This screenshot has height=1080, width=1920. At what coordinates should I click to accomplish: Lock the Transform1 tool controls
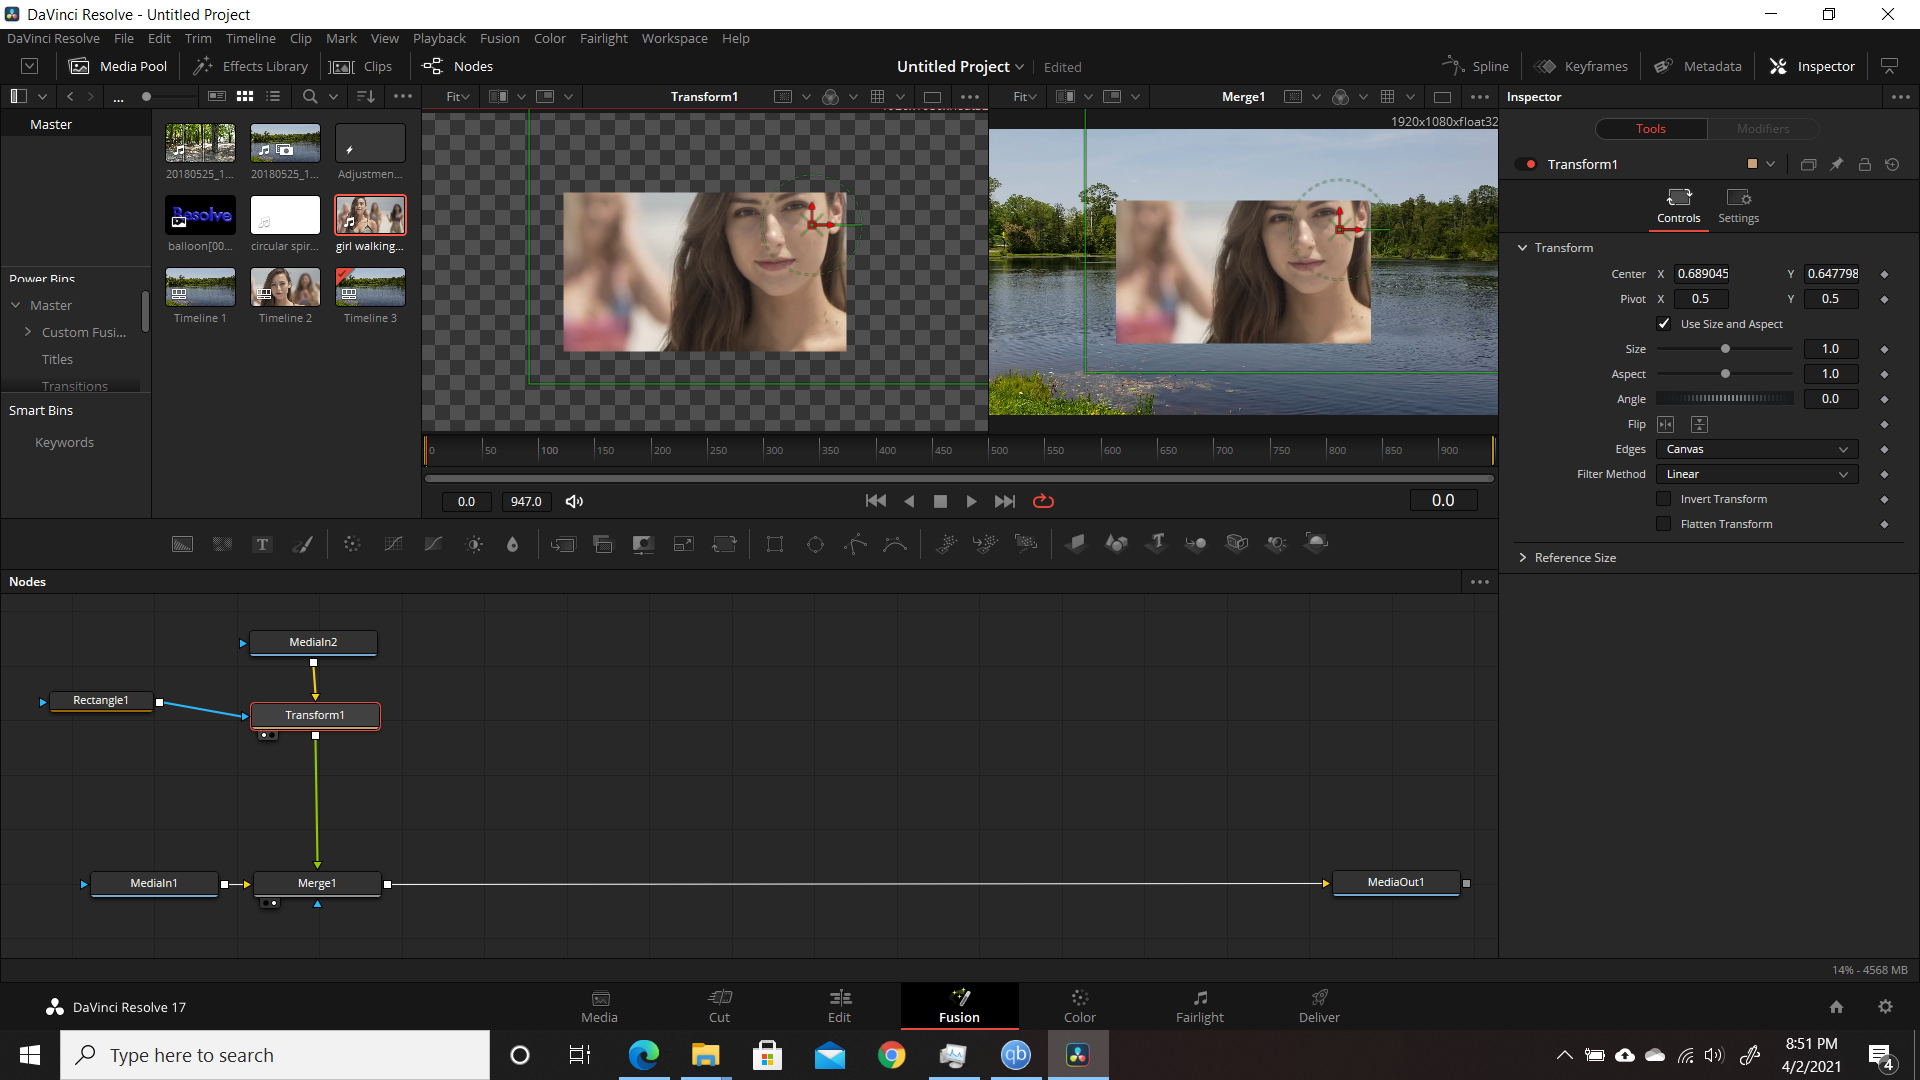(1864, 164)
